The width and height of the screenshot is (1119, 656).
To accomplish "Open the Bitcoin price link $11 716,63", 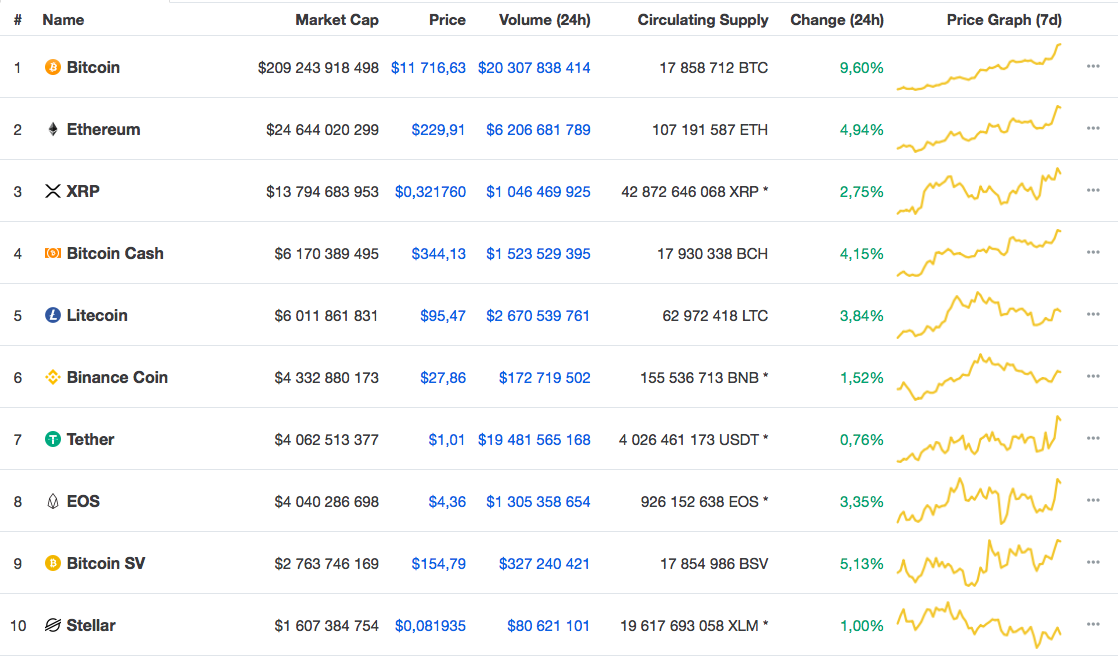I will tap(428, 68).
